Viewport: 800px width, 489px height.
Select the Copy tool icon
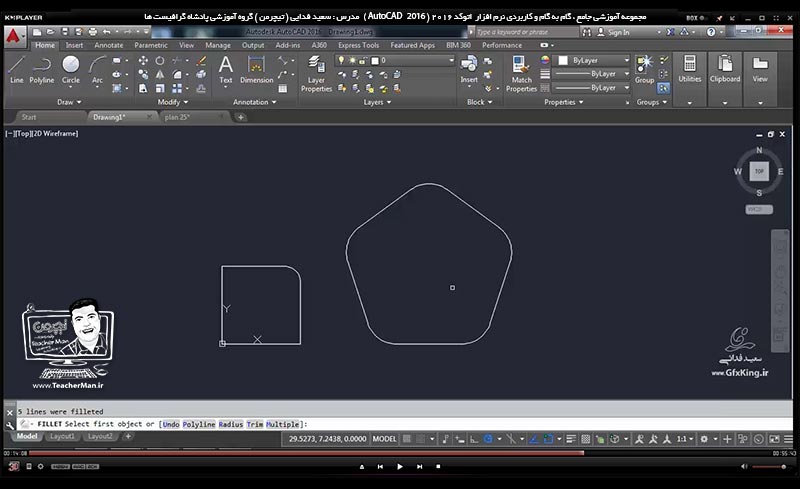point(143,75)
